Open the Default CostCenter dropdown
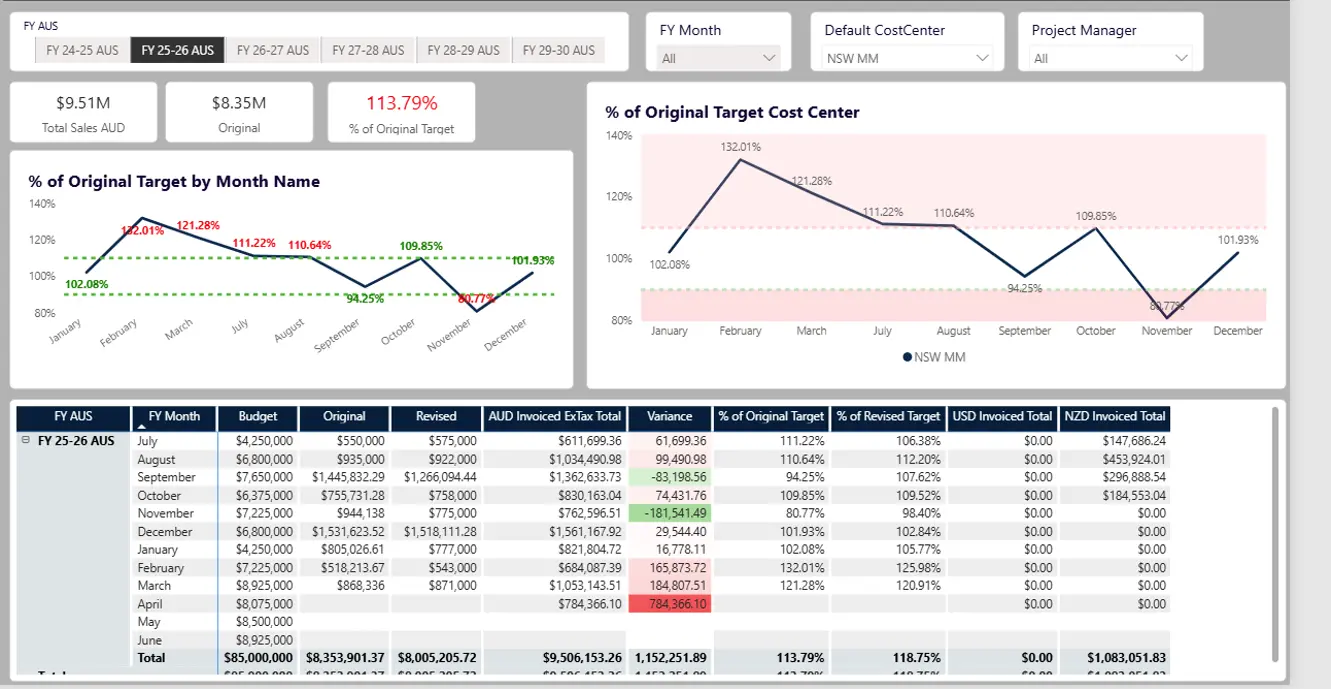The image size is (1331, 689). 907,58
